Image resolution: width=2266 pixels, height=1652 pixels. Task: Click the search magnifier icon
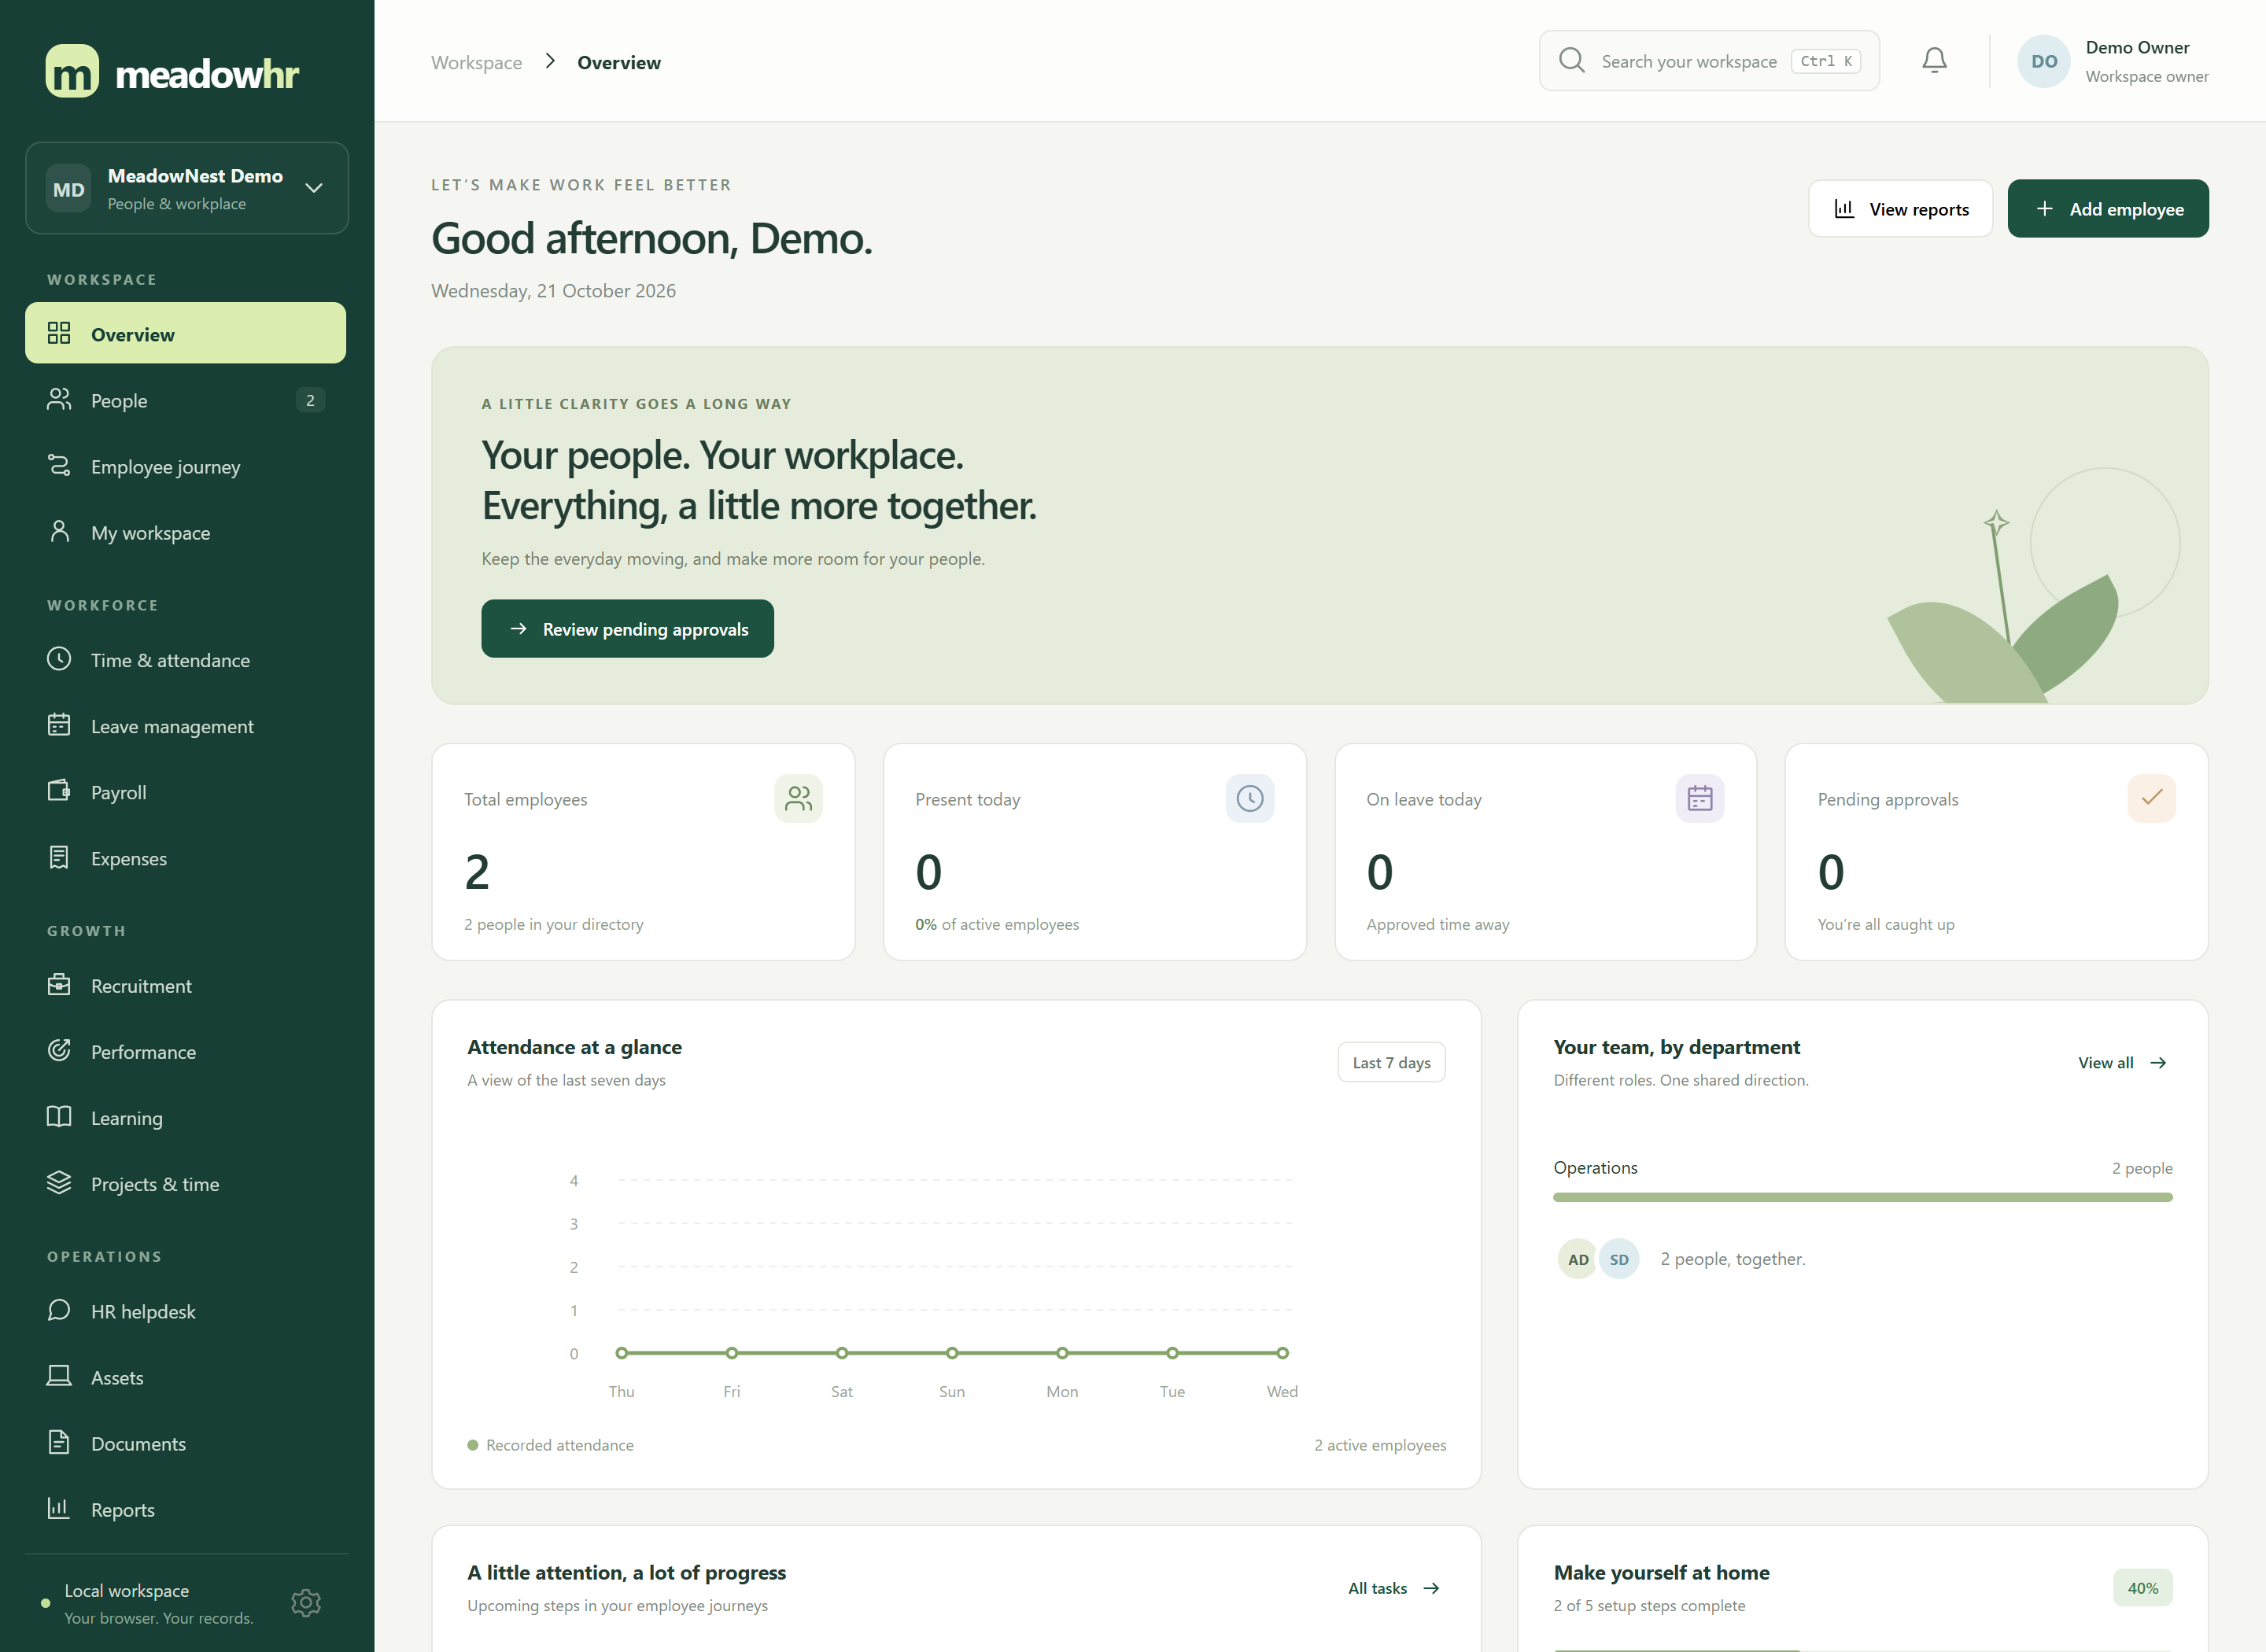[1571, 61]
